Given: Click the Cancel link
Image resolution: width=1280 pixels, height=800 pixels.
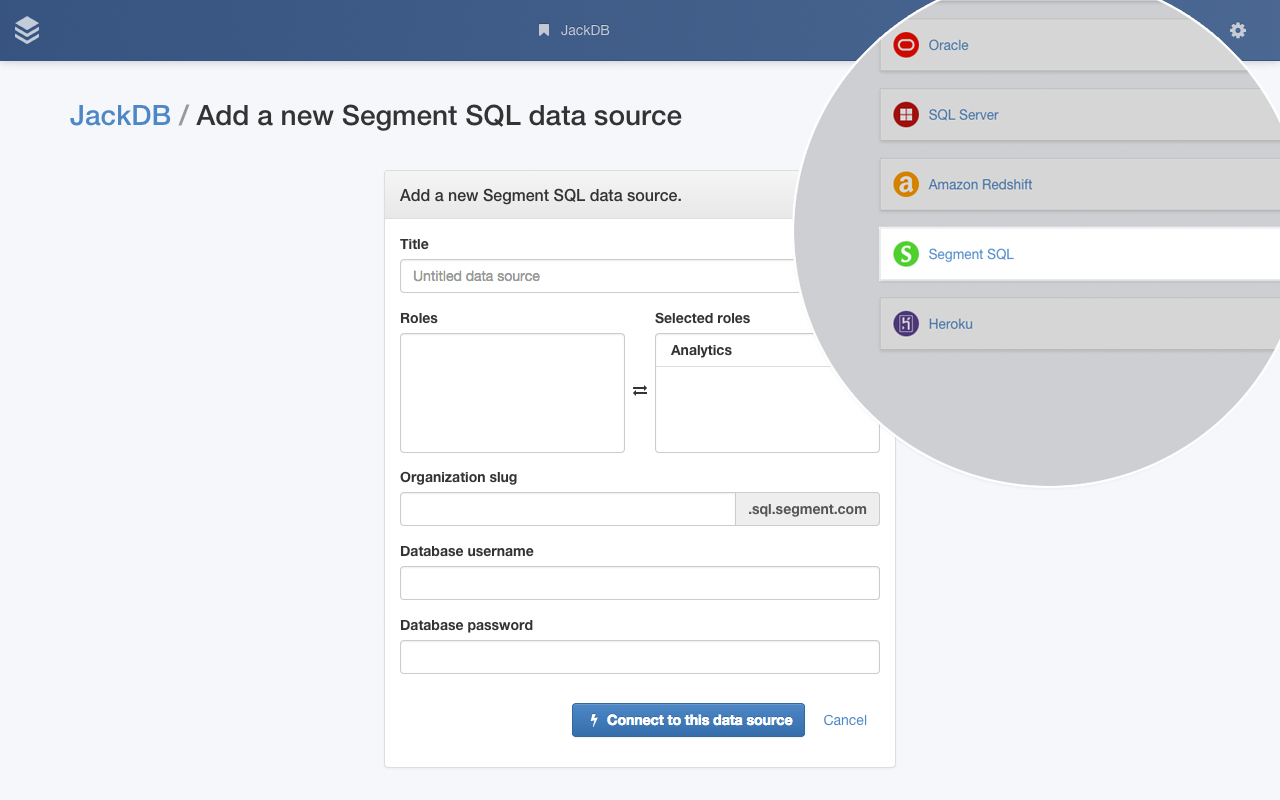Looking at the screenshot, I should coord(845,720).
